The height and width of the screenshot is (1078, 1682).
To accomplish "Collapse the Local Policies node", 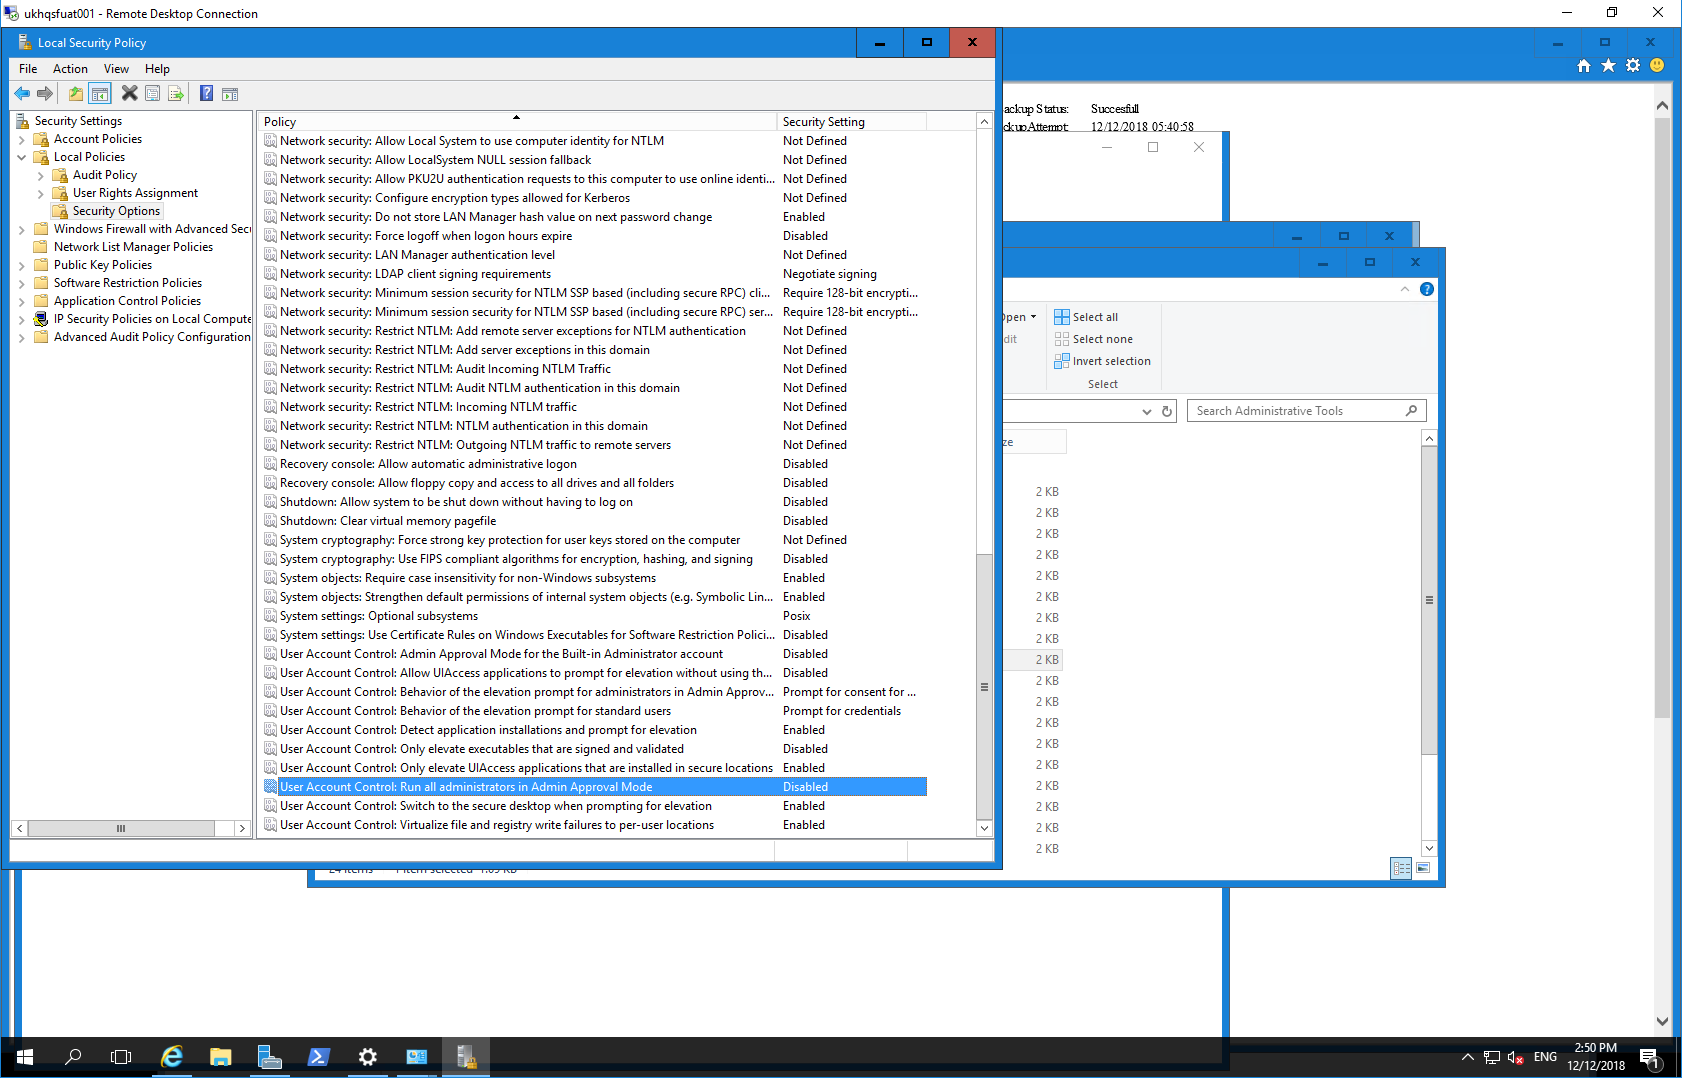I will [x=22, y=157].
